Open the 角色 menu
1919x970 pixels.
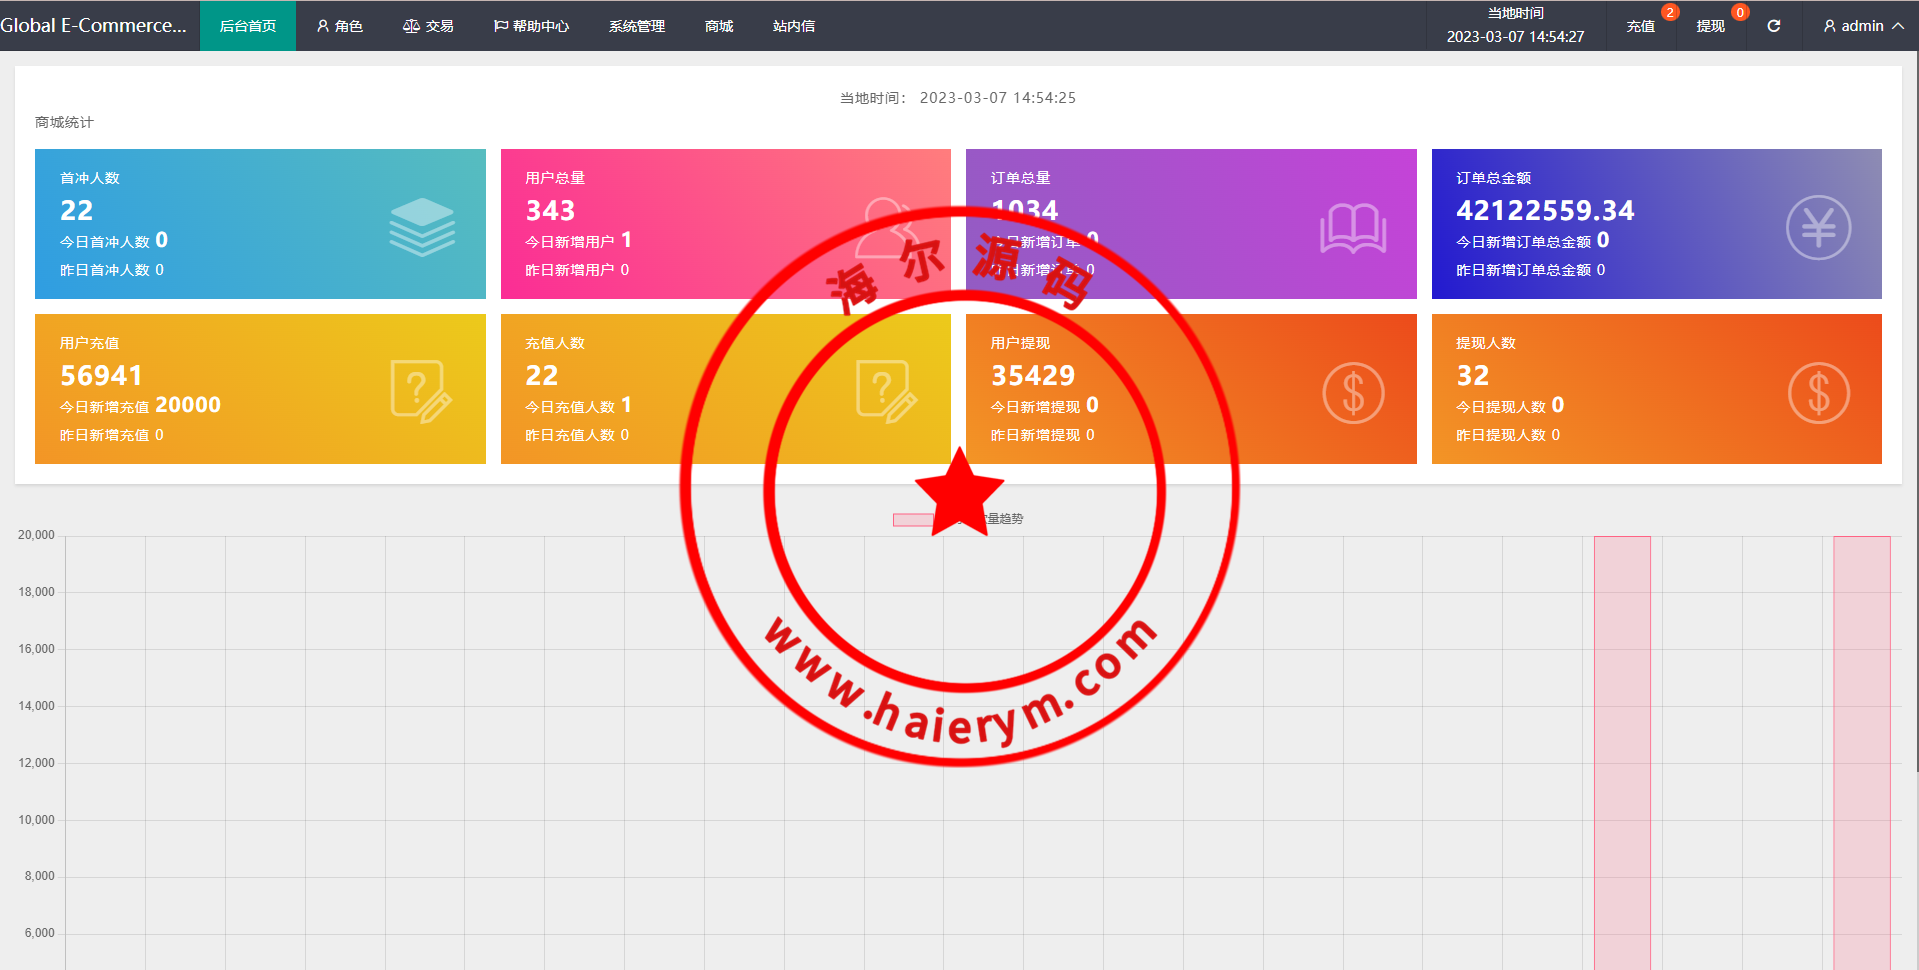click(340, 26)
